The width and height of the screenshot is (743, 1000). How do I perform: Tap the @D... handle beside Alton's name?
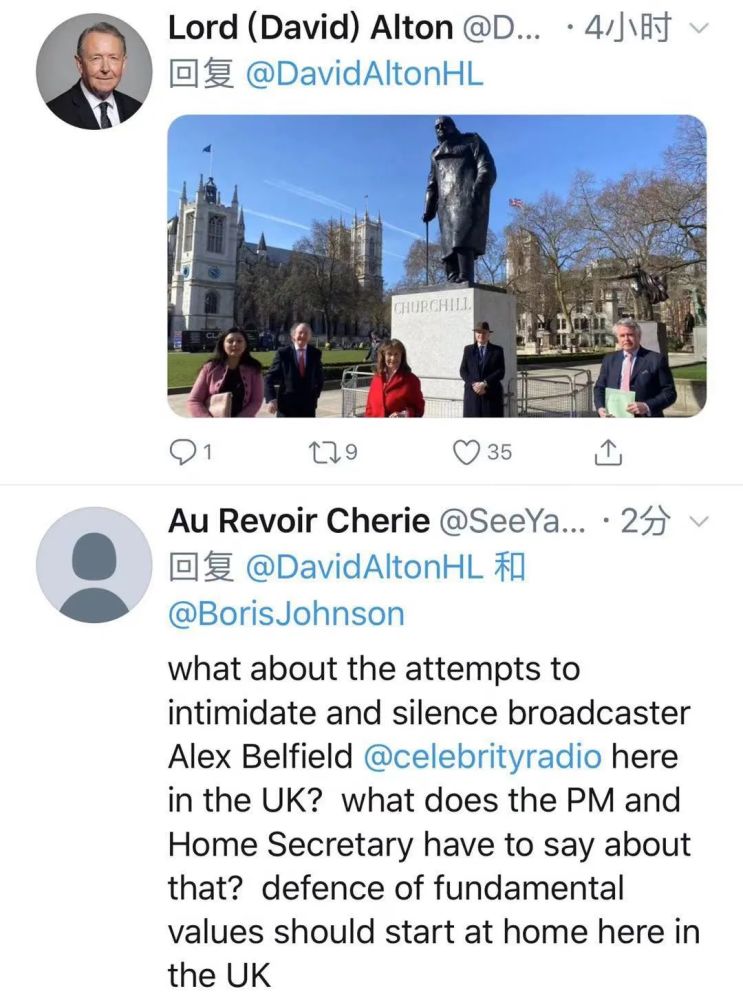(x=501, y=28)
